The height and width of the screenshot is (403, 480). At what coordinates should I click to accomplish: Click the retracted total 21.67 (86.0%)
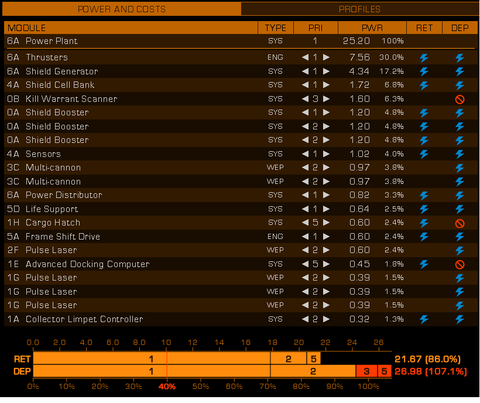pos(427,359)
